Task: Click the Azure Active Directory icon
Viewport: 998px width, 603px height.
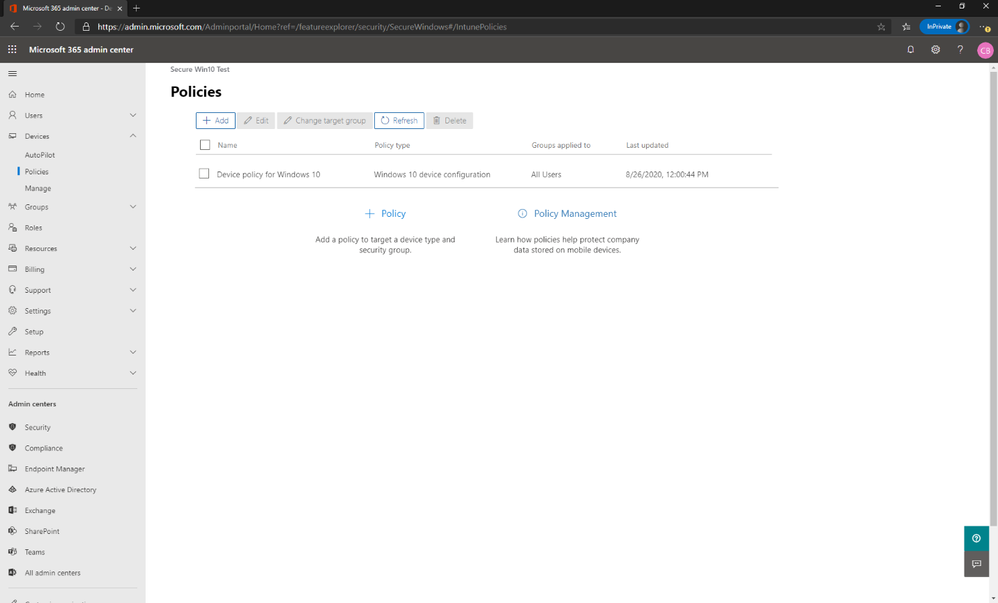Action: point(12,490)
